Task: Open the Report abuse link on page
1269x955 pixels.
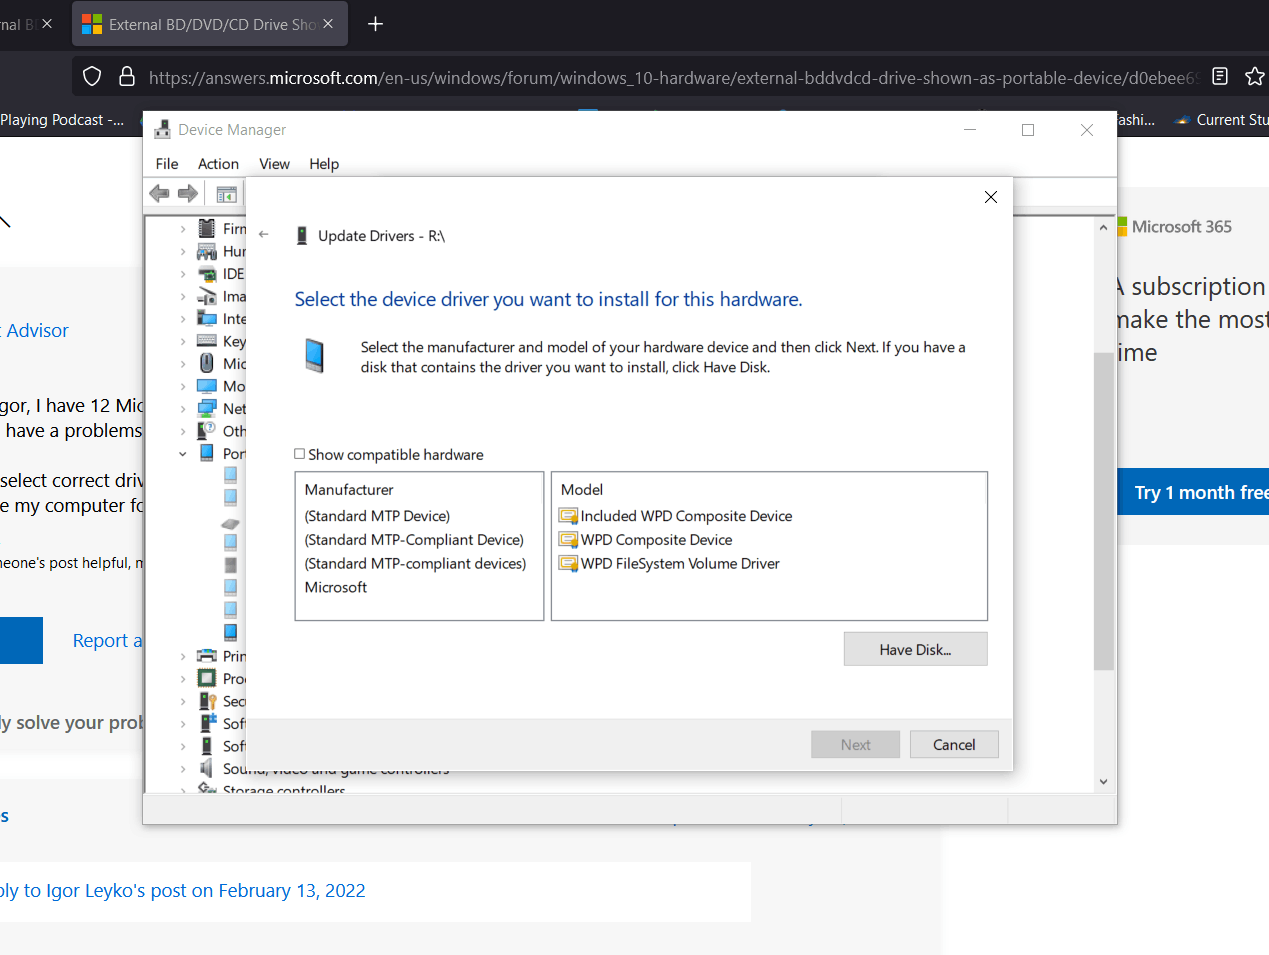Action: (x=108, y=640)
